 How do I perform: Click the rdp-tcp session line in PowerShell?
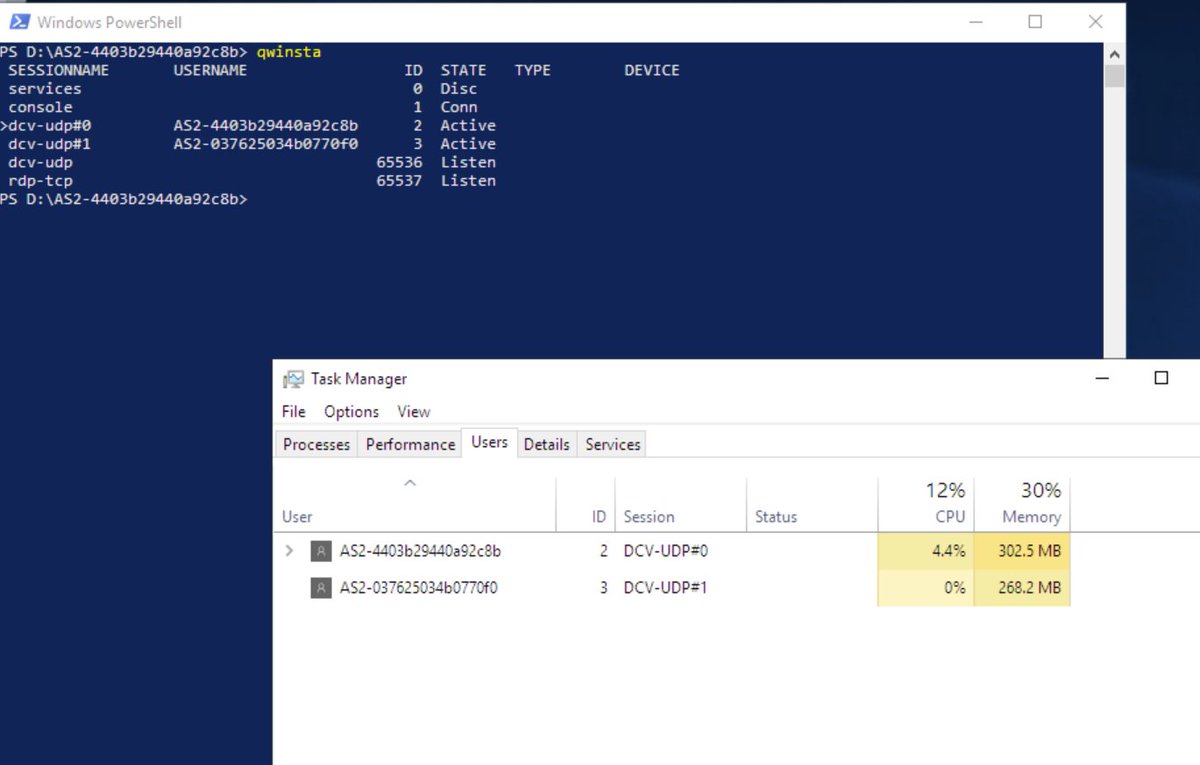252,181
